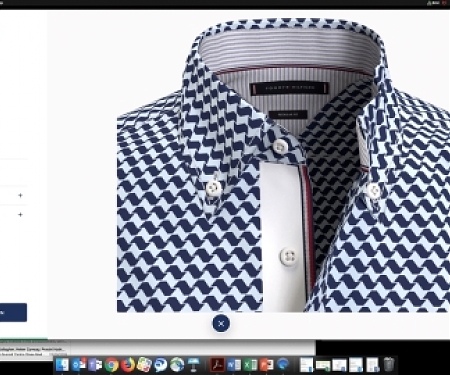Expand the lower plus-sign section in the left panel

point(20,215)
